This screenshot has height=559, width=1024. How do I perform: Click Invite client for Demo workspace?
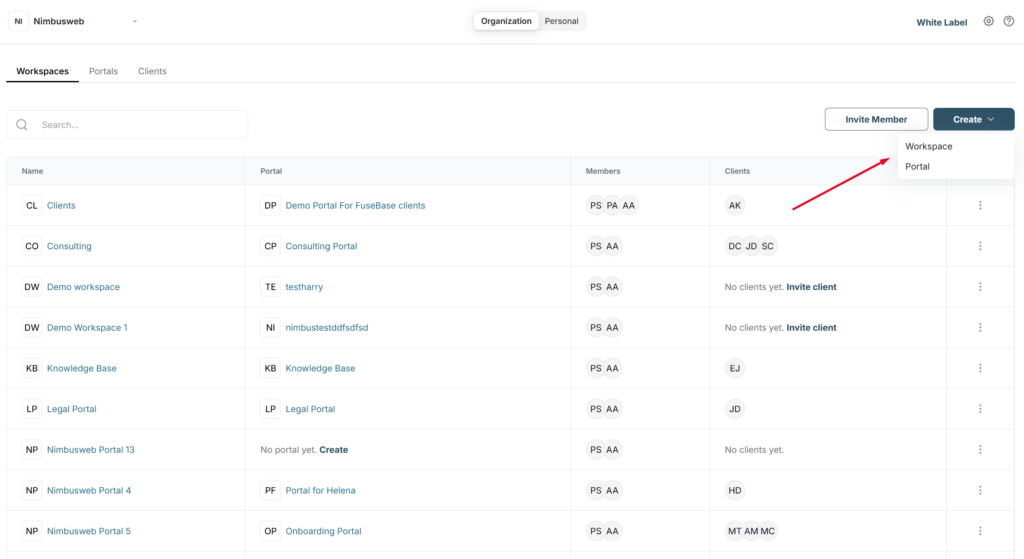pos(811,287)
